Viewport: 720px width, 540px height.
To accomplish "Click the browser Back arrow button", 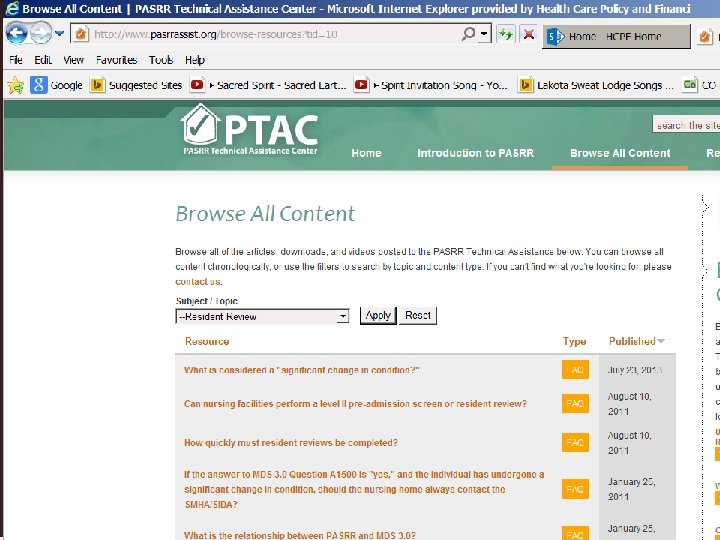I will click(x=17, y=34).
